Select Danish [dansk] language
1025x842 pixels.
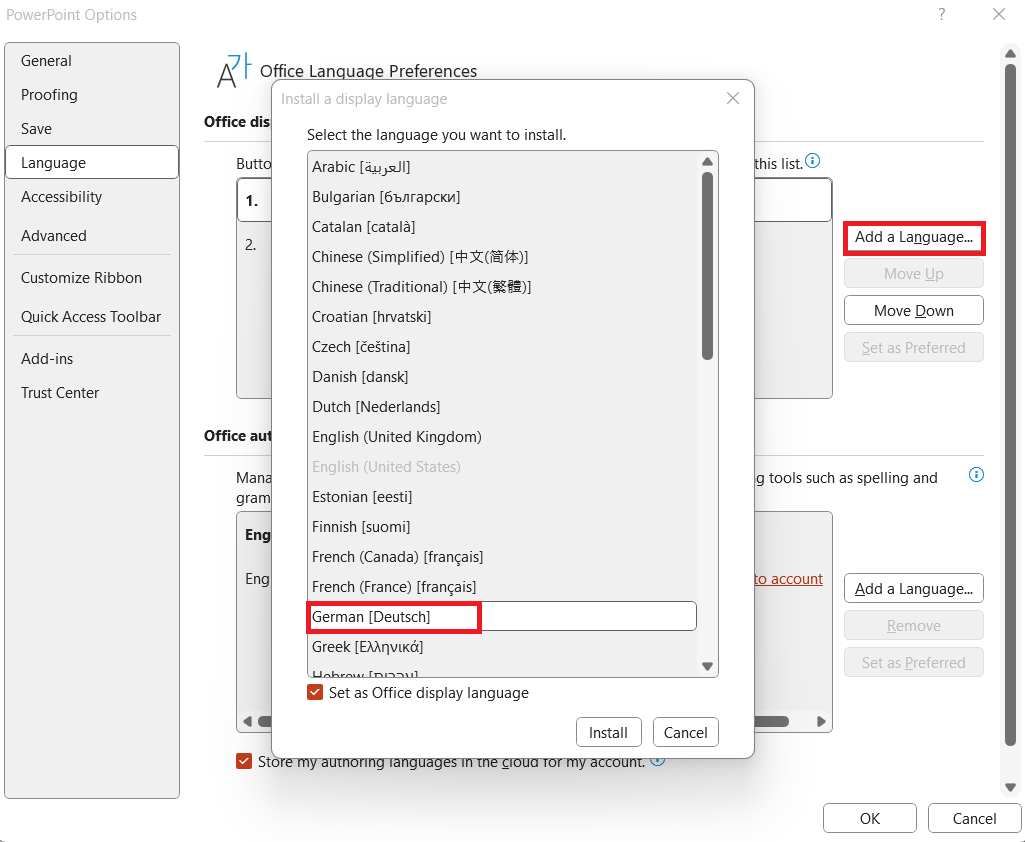pos(502,377)
